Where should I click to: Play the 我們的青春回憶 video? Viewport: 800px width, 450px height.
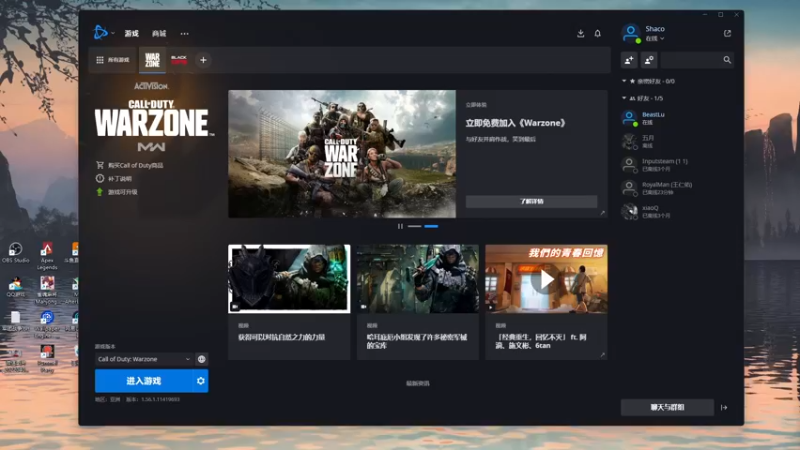click(546, 279)
